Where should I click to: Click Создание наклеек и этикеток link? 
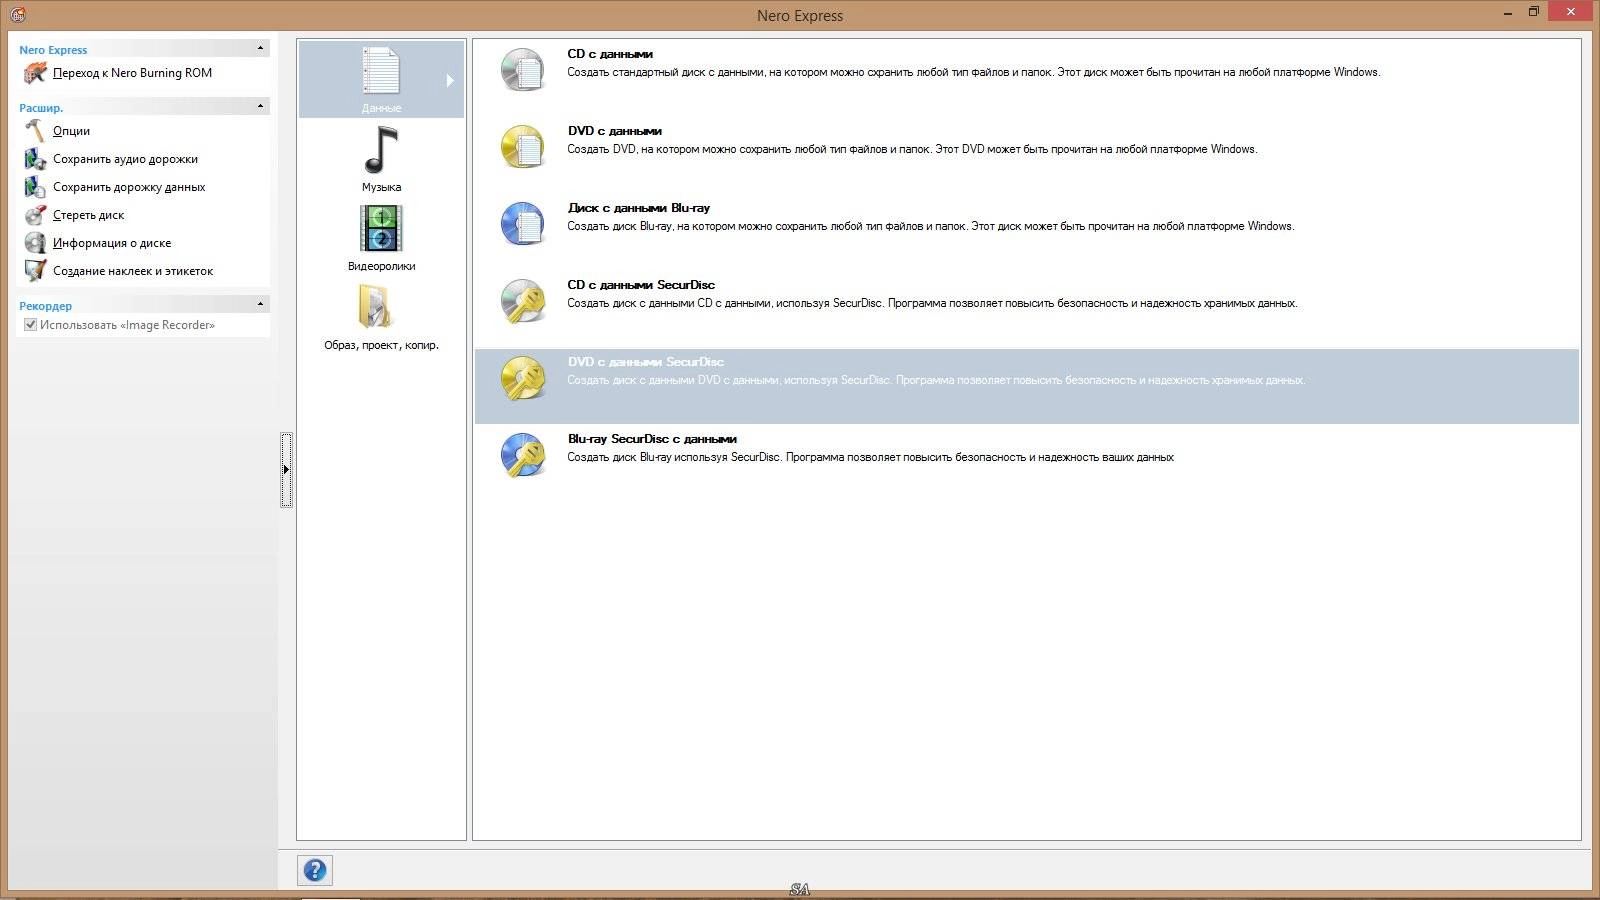(x=133, y=271)
